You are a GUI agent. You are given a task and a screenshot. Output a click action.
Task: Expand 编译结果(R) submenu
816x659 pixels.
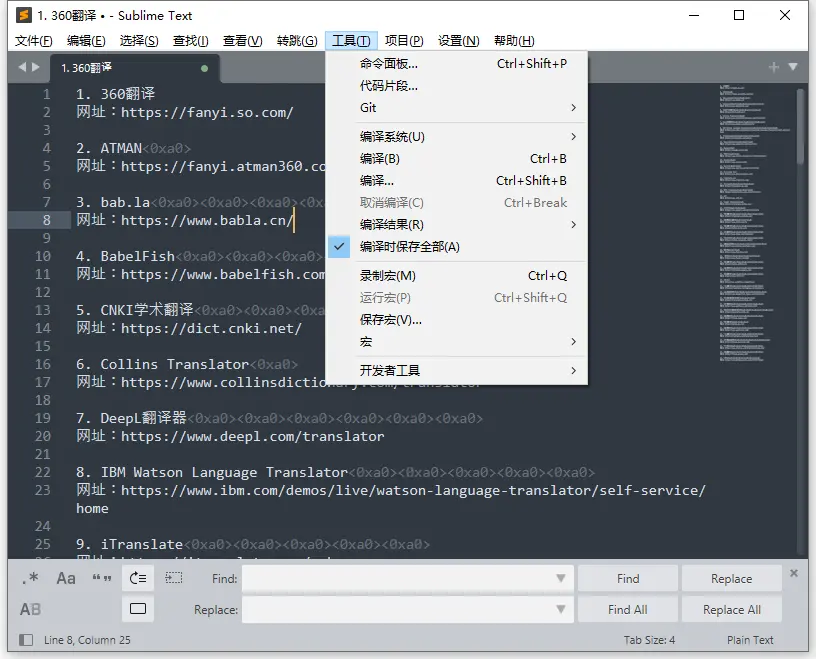pos(456,225)
